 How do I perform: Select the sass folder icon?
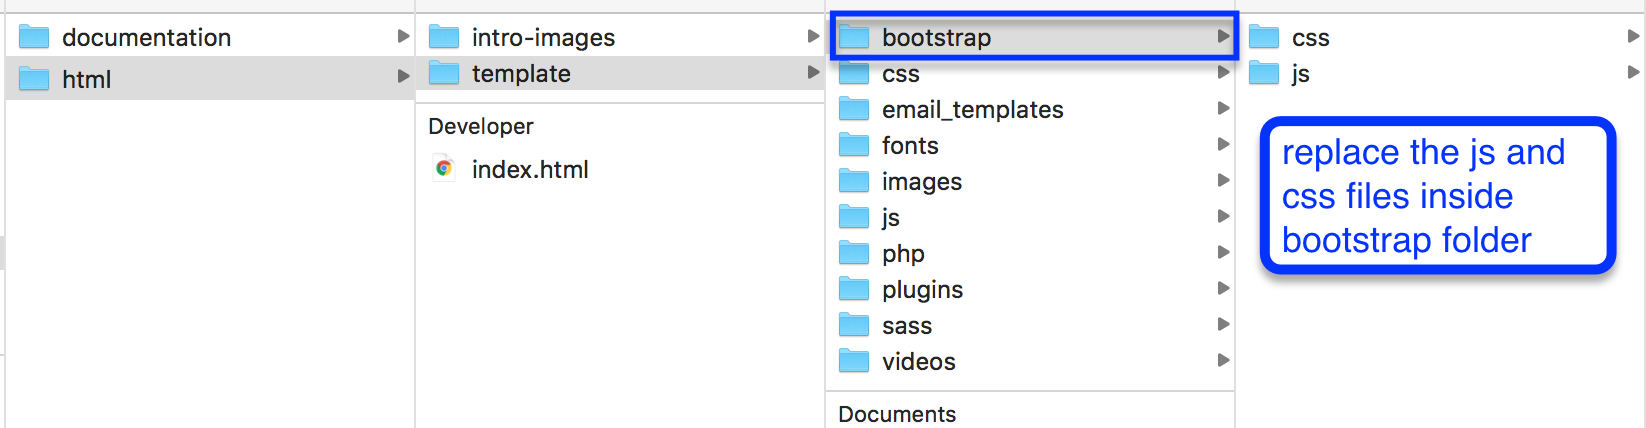(854, 326)
